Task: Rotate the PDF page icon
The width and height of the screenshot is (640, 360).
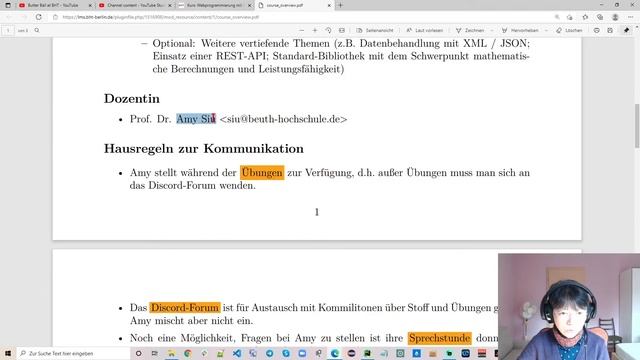Action: click(328, 30)
